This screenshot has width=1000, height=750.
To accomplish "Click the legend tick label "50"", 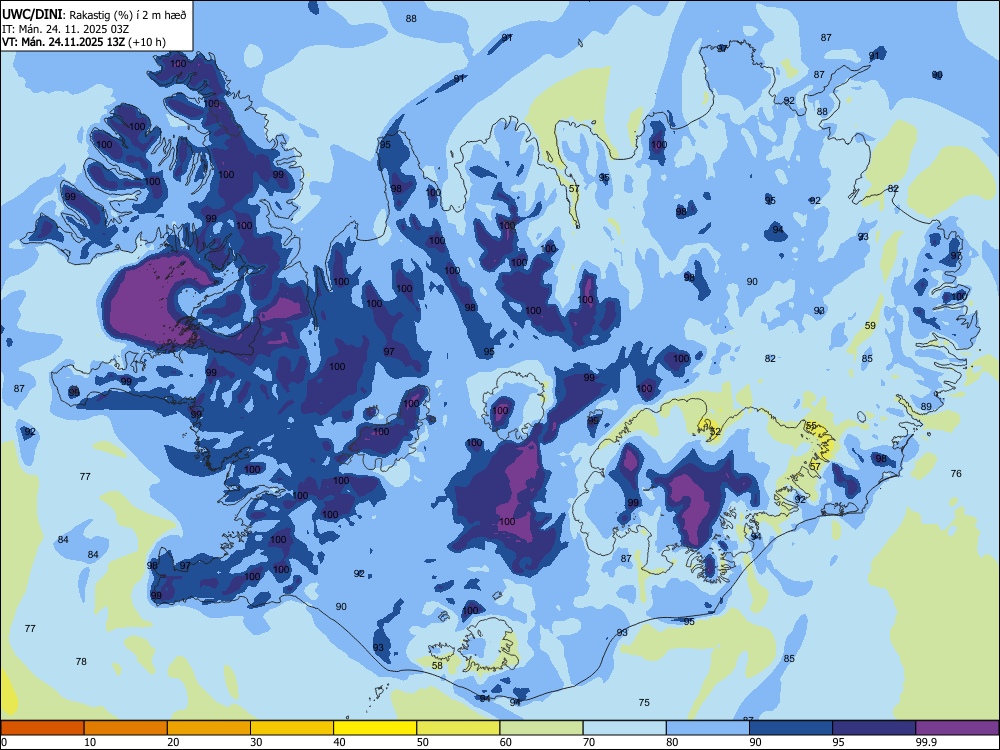I will [x=423, y=742].
